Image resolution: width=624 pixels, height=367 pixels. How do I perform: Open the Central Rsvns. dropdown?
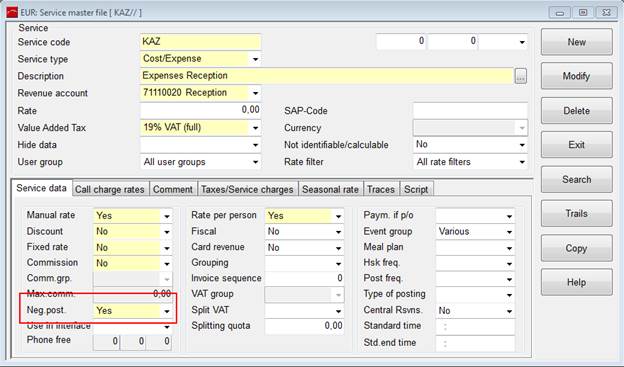(509, 311)
